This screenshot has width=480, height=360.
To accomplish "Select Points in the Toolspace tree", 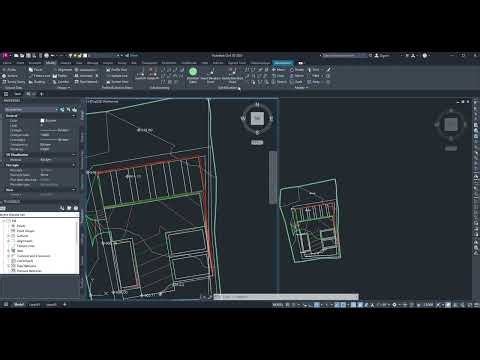I will (21, 226).
